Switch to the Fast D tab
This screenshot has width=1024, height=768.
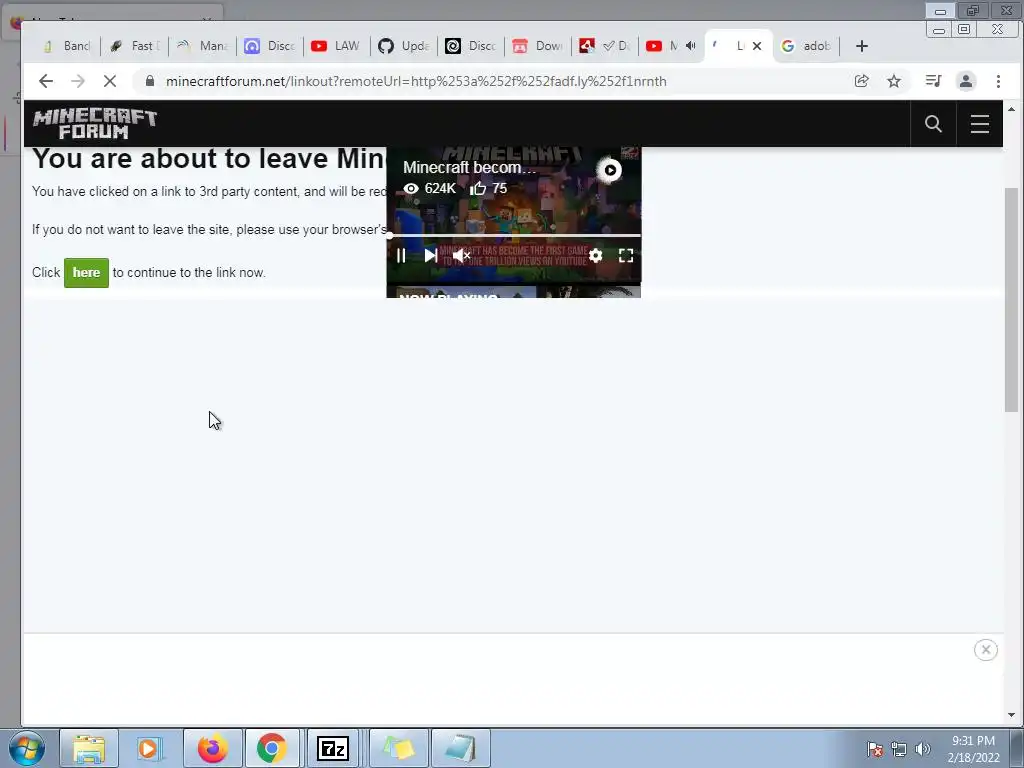click(x=135, y=46)
